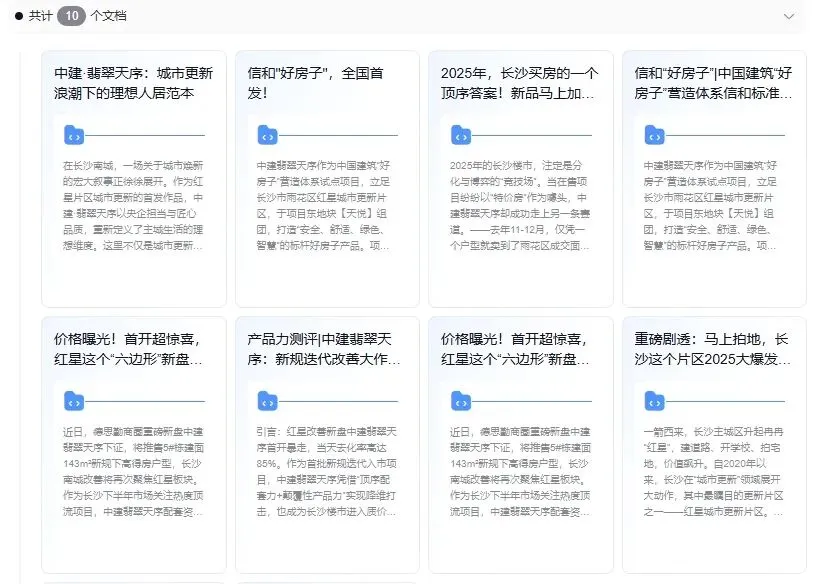Screen dimensions: 826x584
Task: Click the folder icon in the 2025年，长沙买房 card
Action: pos(461,135)
